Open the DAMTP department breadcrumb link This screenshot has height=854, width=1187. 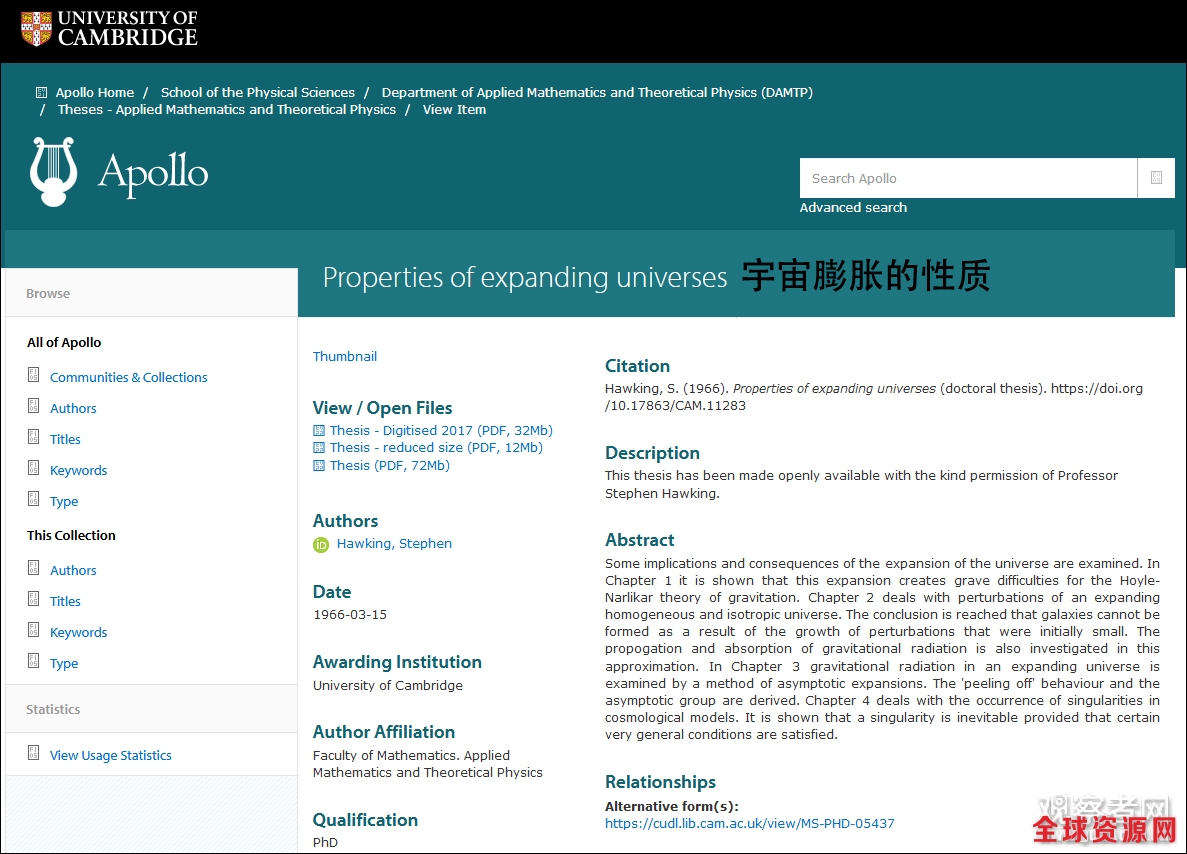tap(596, 93)
